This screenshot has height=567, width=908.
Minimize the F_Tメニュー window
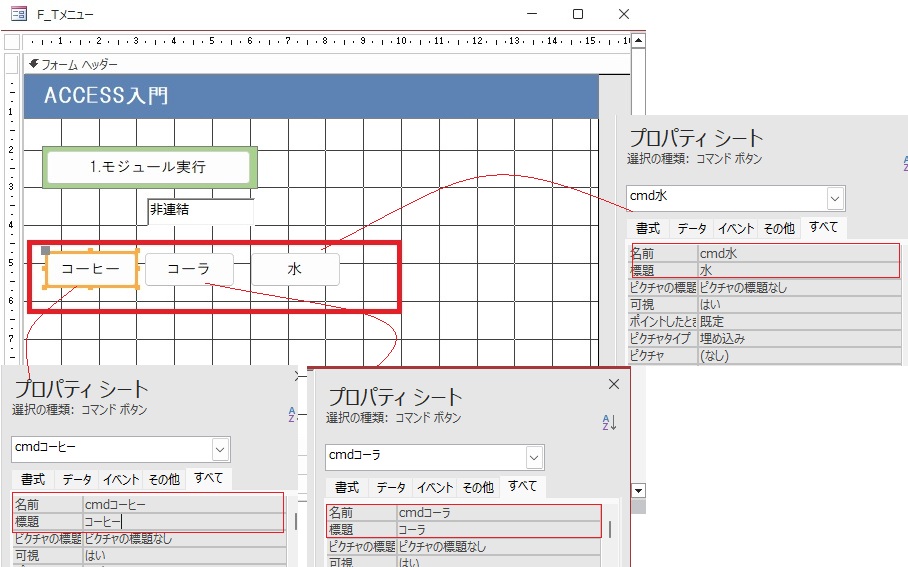532,14
